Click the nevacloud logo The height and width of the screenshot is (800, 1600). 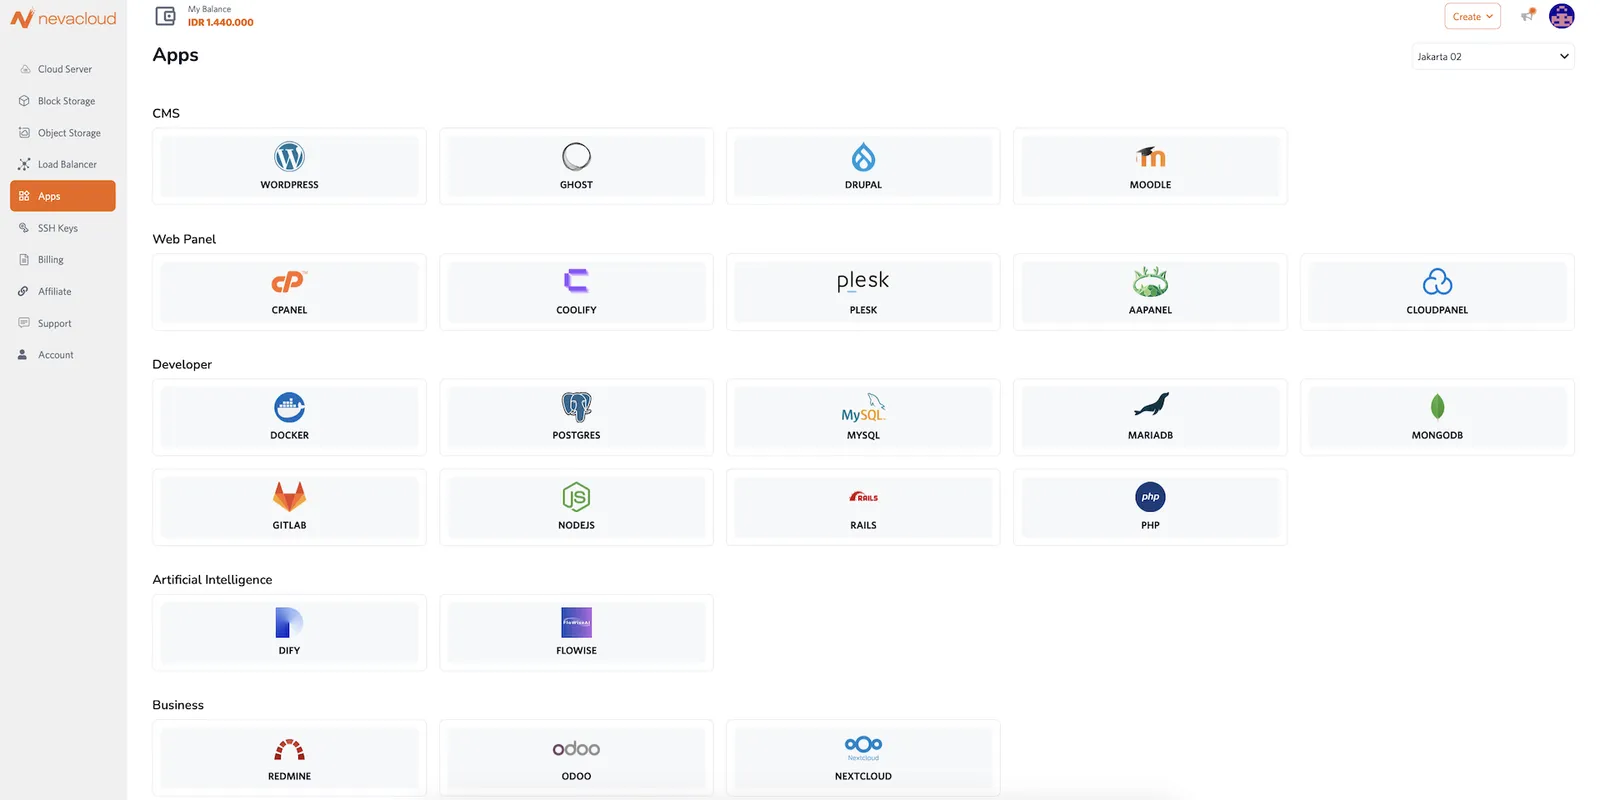coord(64,19)
